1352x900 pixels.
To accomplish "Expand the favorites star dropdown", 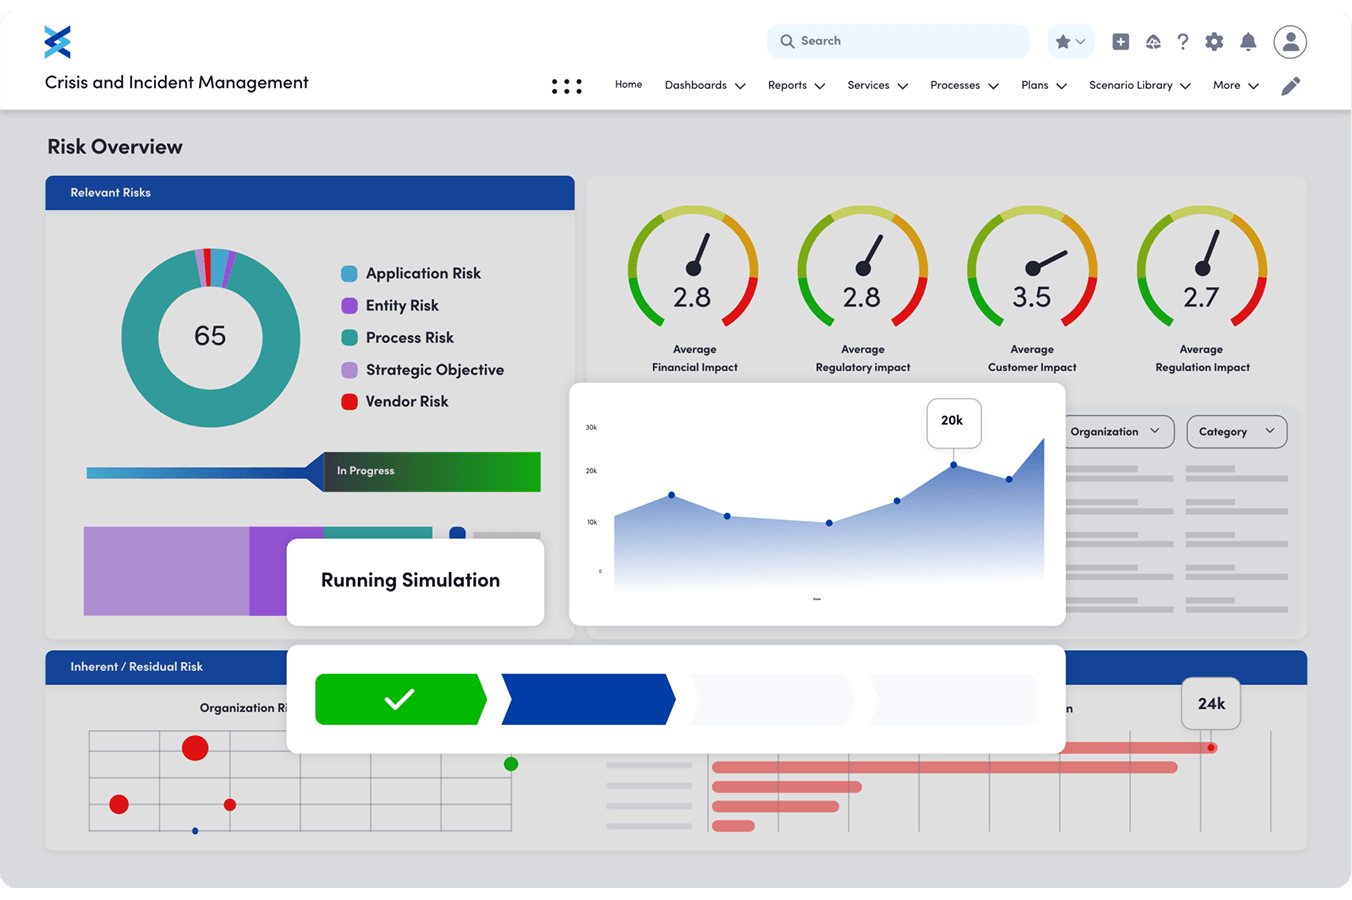I will [1071, 41].
